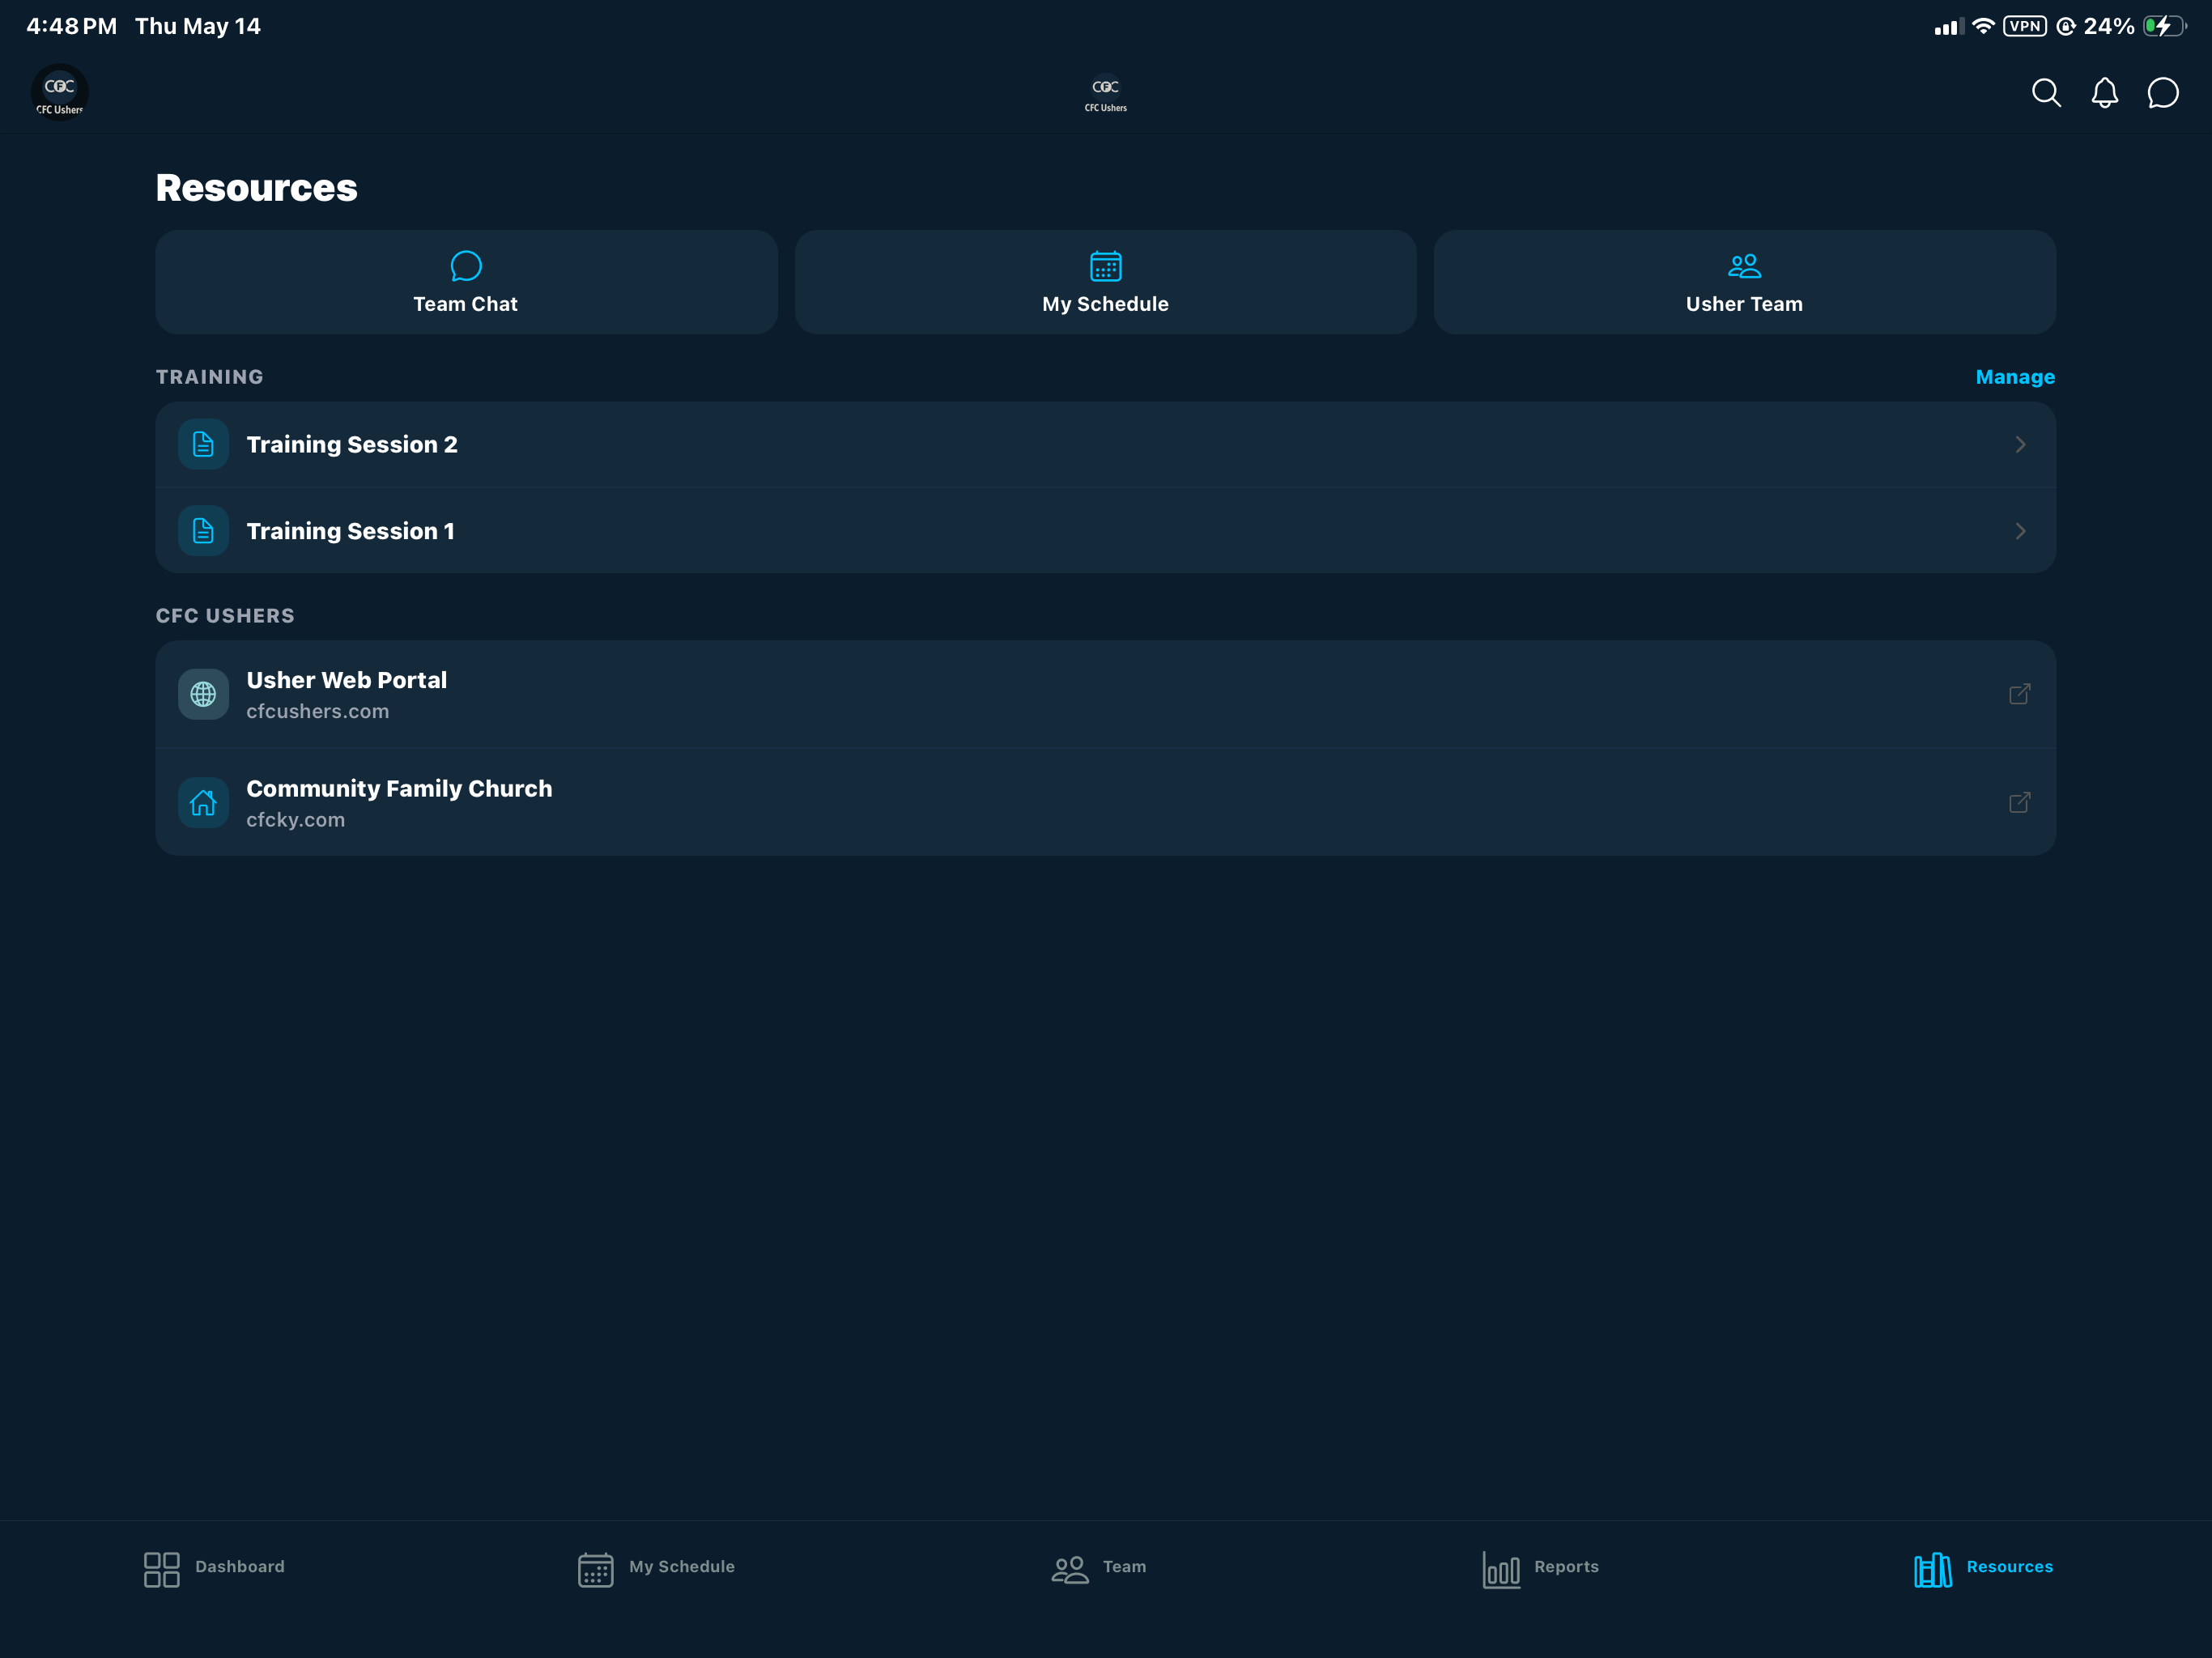Viewport: 2212px width, 1658px height.
Task: Click the VPN status indicator
Action: 2025,26
